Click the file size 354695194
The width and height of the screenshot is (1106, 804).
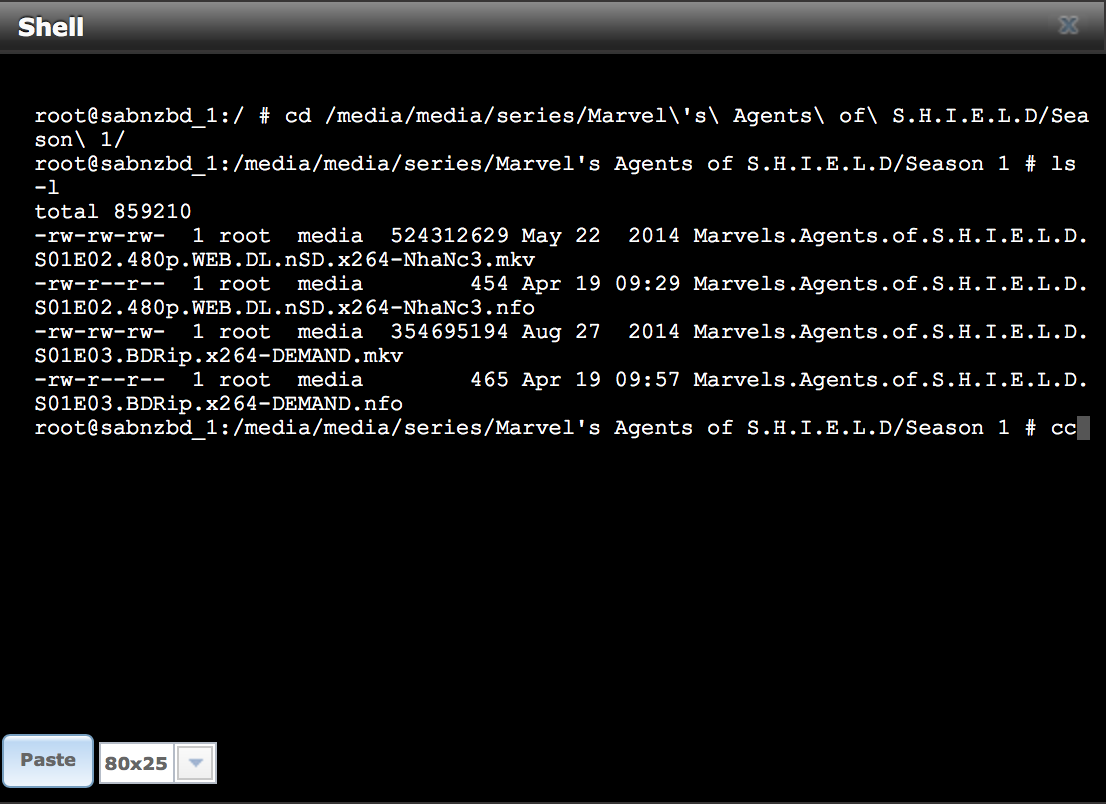click(449, 331)
